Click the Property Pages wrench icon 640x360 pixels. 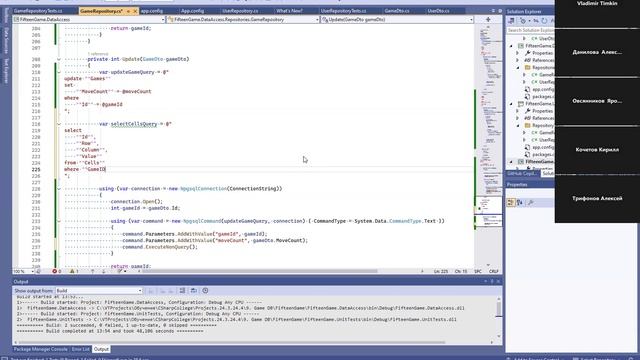(531, 203)
